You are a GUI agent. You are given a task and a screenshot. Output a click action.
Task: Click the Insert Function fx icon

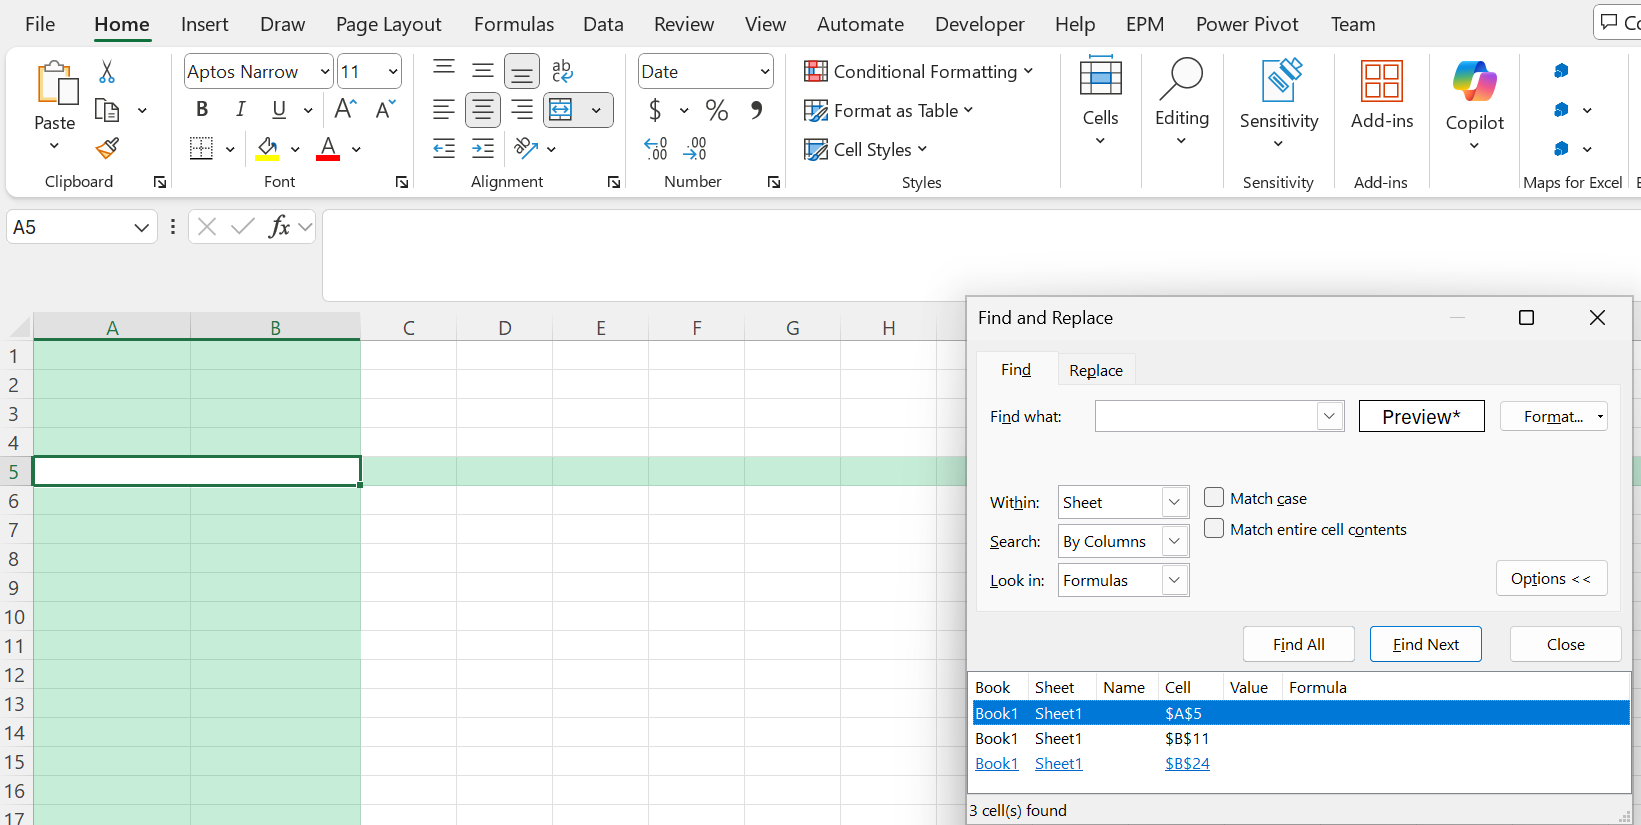coord(279,227)
